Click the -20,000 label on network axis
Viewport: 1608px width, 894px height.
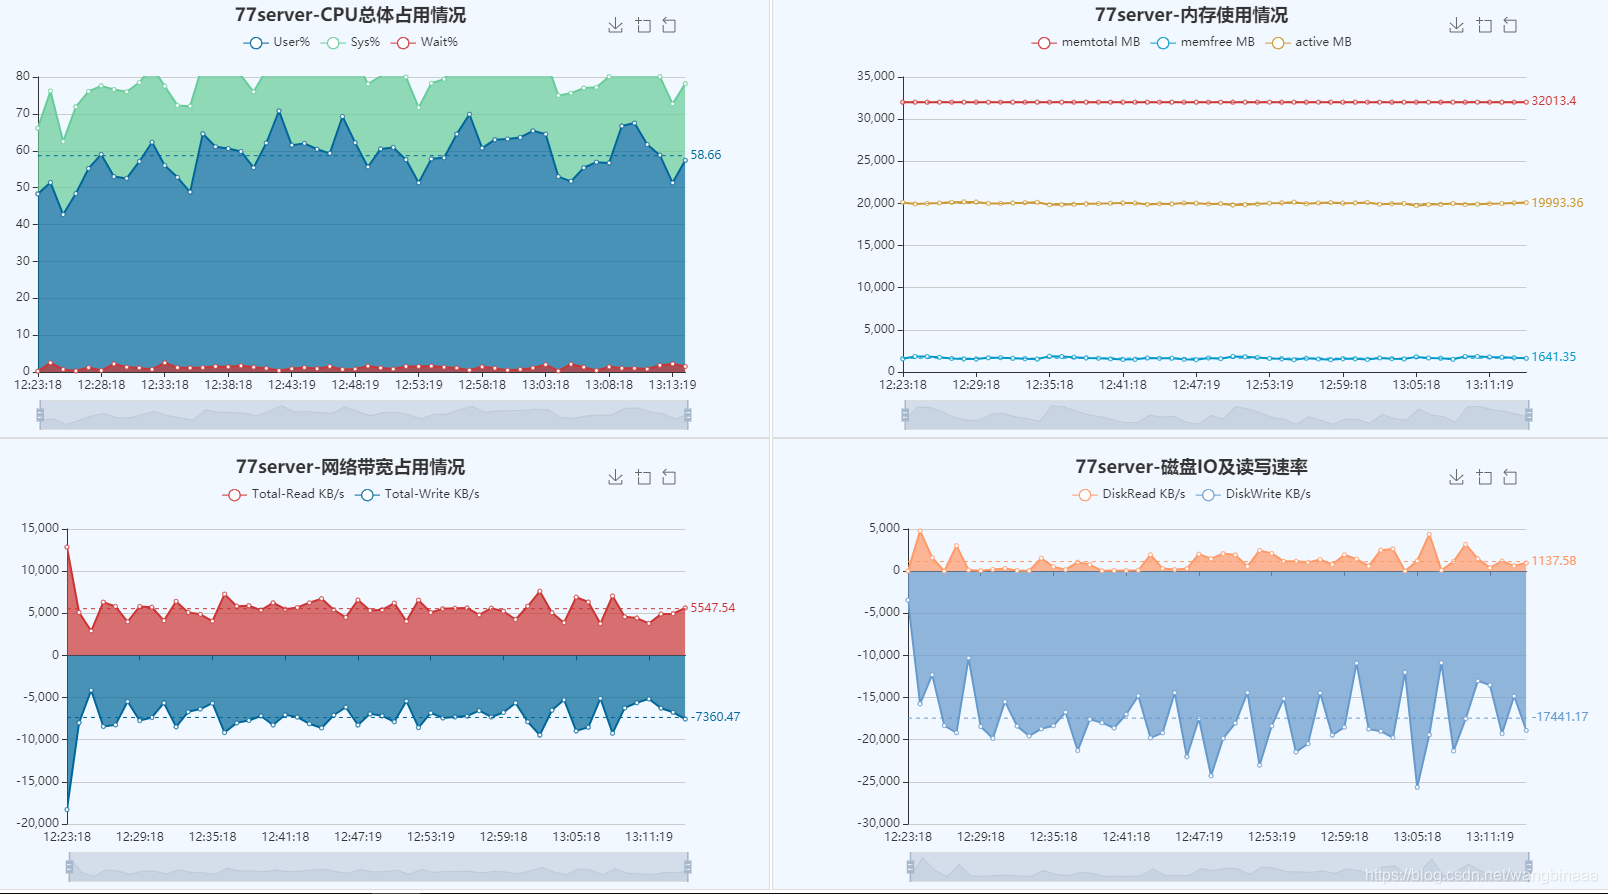38,823
